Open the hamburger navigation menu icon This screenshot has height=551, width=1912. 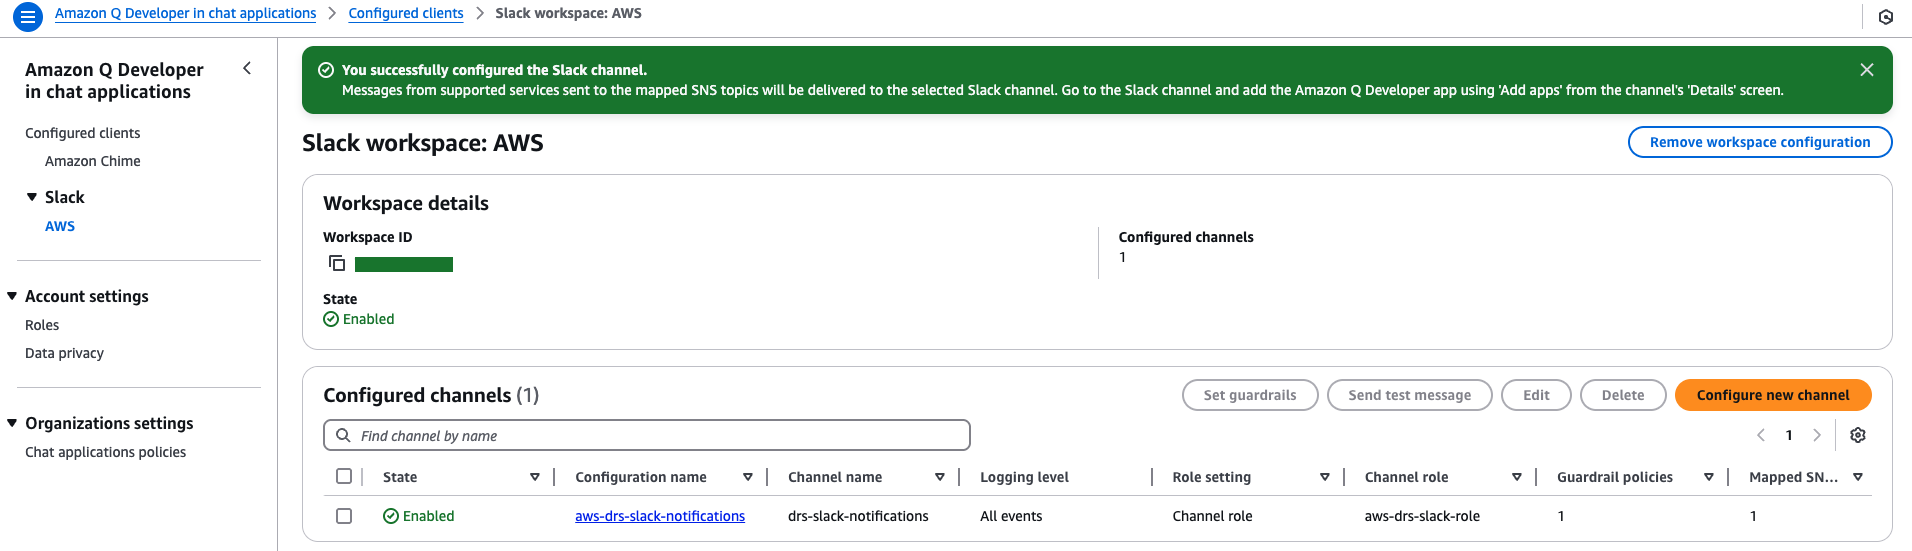[x=27, y=16]
